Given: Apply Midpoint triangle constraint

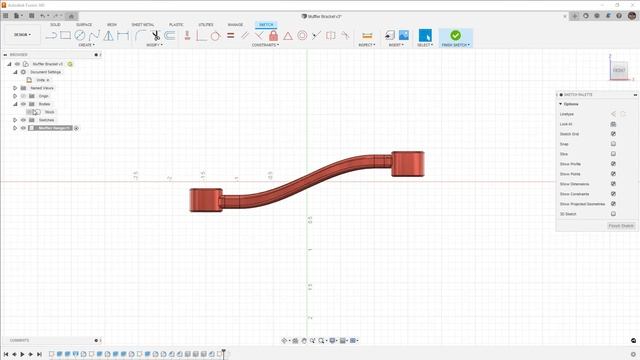Looking at the screenshot, I should 288,36.
